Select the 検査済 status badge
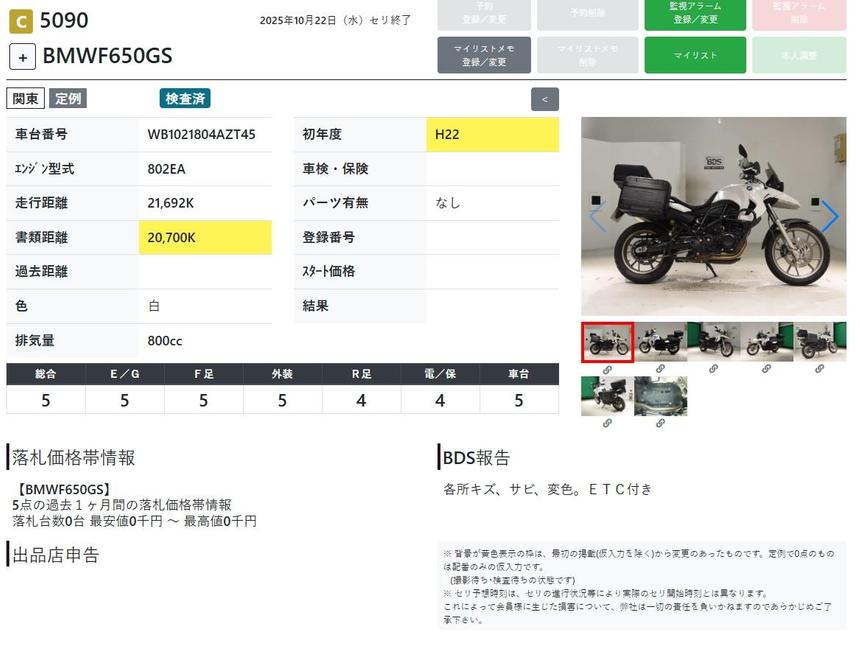The height and width of the screenshot is (665, 860). point(185,98)
